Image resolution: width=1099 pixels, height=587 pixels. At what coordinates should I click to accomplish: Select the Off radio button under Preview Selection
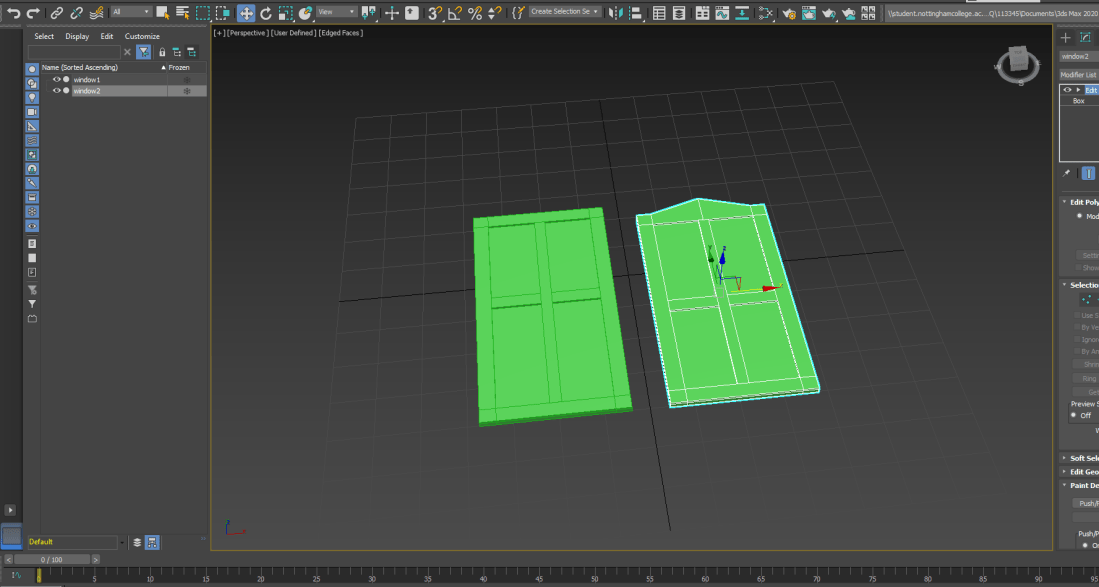pos(1075,415)
